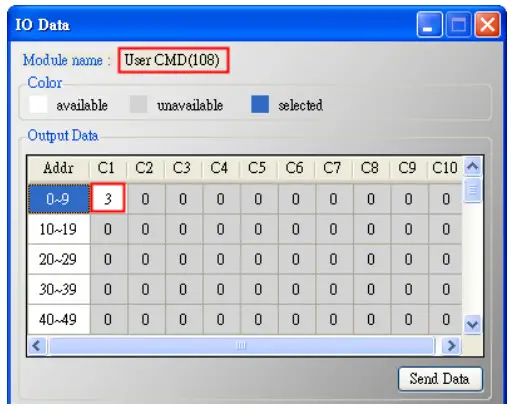Screen dimensions: 511x412
Task: Click the blue selected color swatch
Action: pyautogui.click(x=260, y=104)
